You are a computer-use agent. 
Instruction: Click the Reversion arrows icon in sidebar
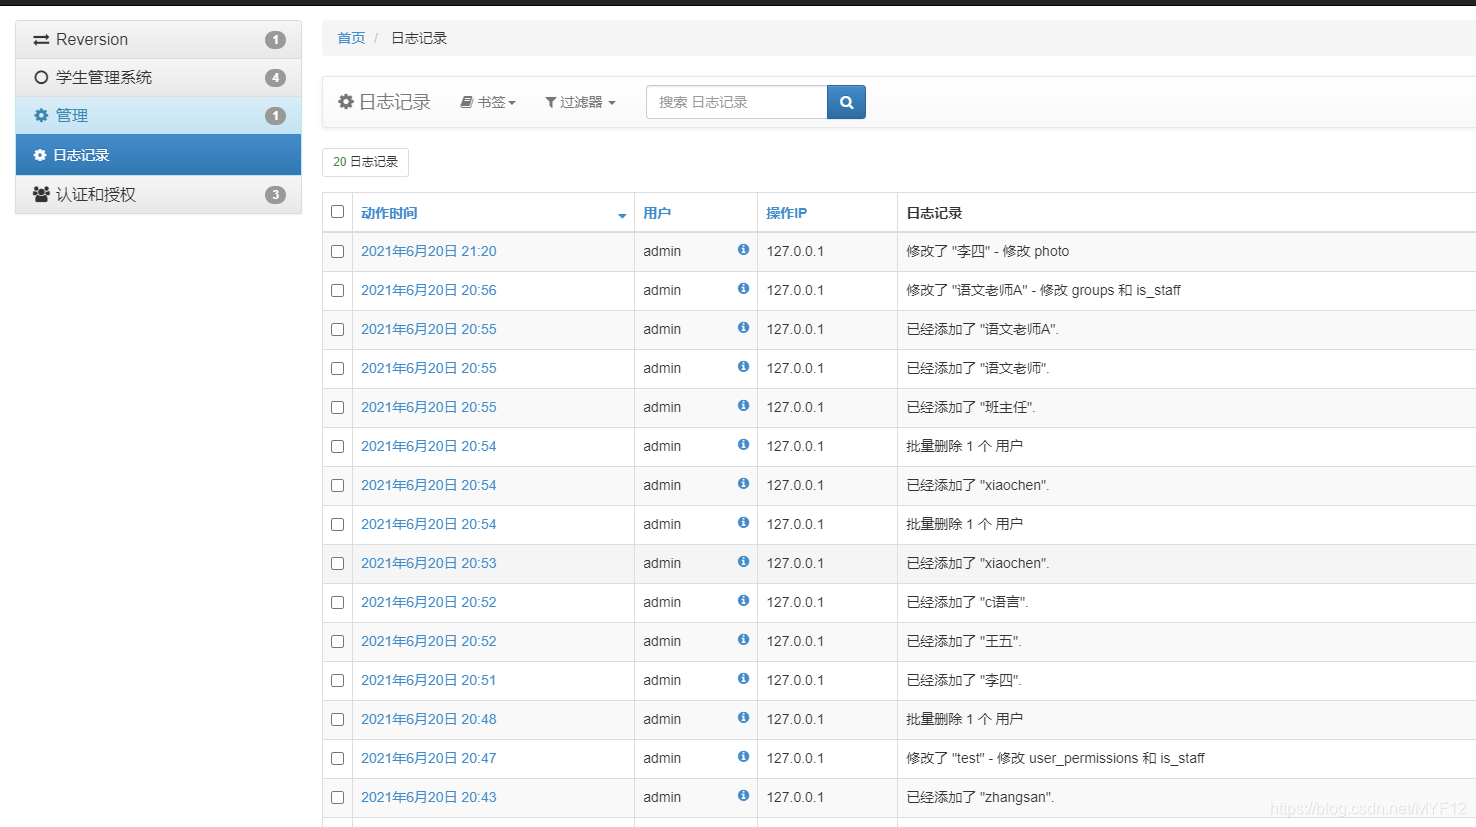click(41, 40)
